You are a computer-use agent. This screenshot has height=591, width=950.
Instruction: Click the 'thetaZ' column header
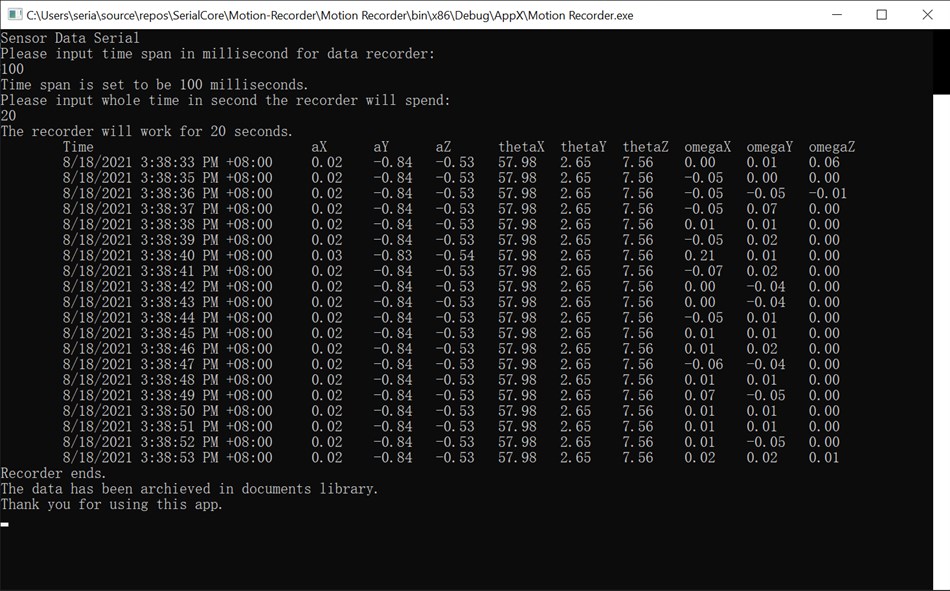tap(646, 147)
